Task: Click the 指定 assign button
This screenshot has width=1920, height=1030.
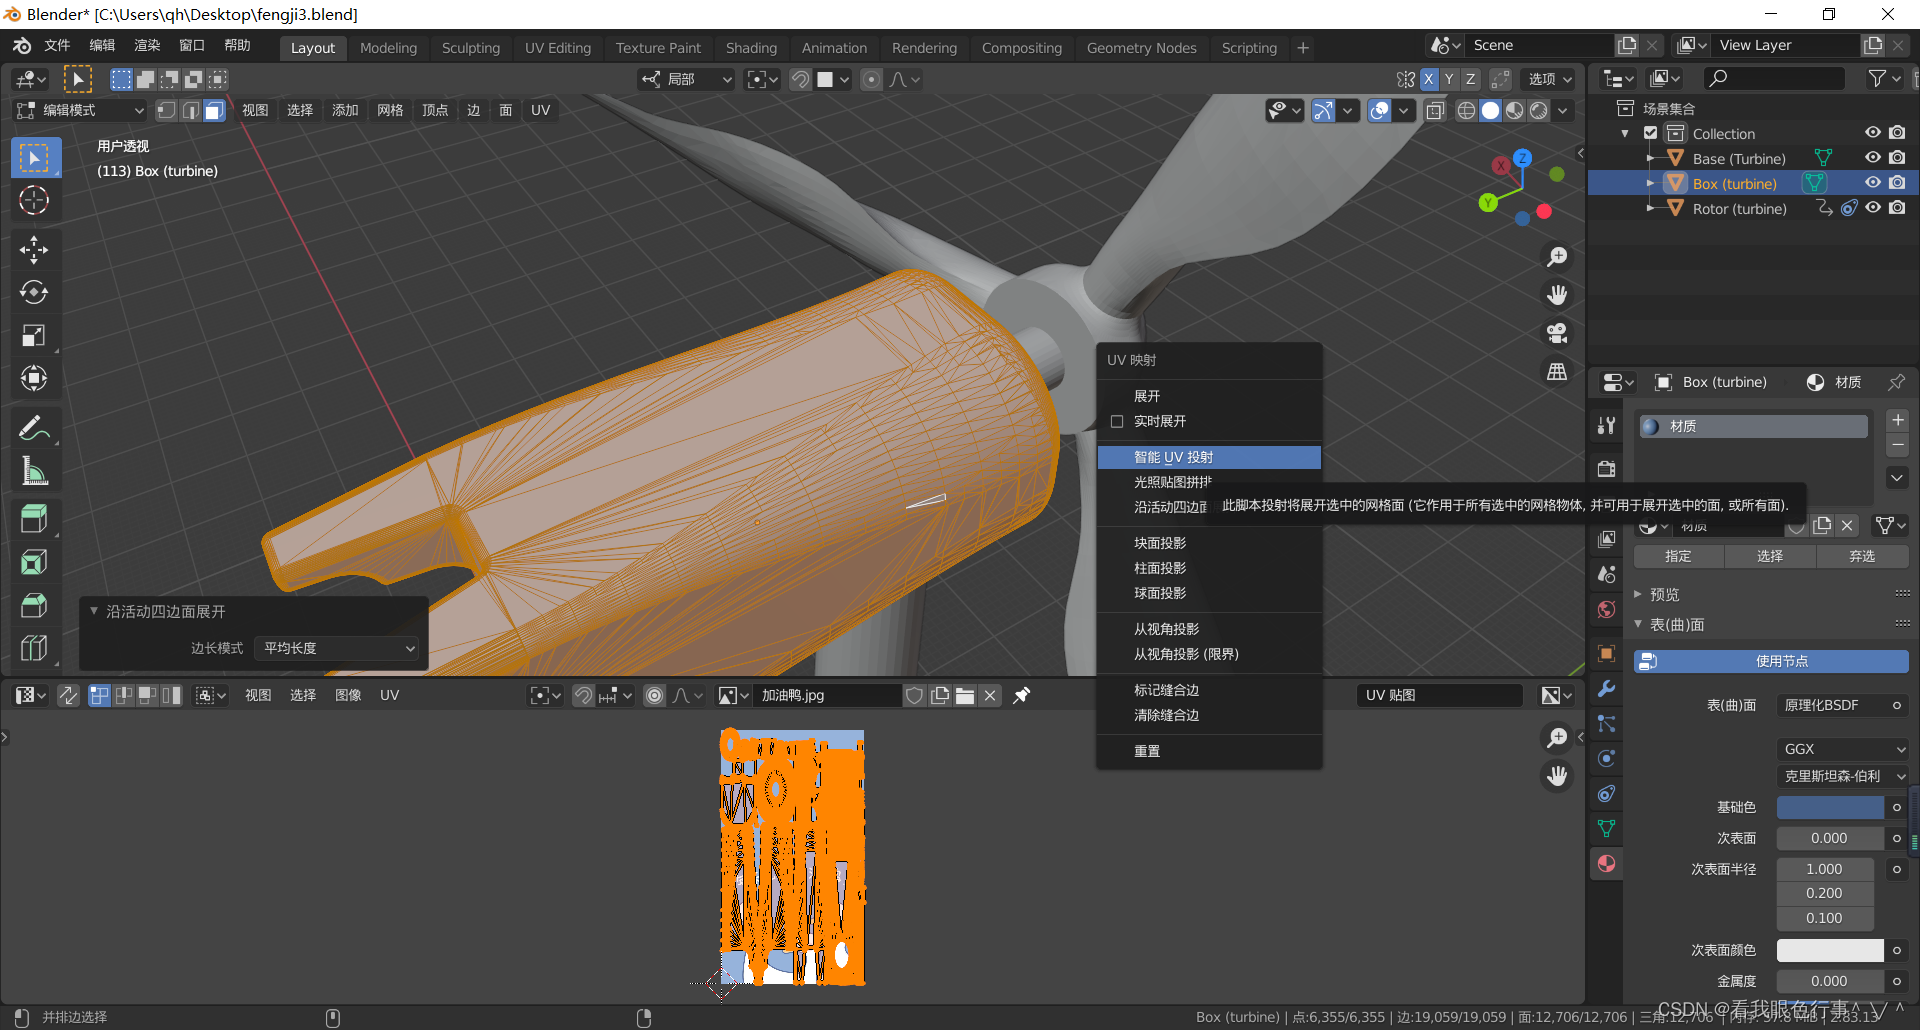Action: coord(1678,556)
